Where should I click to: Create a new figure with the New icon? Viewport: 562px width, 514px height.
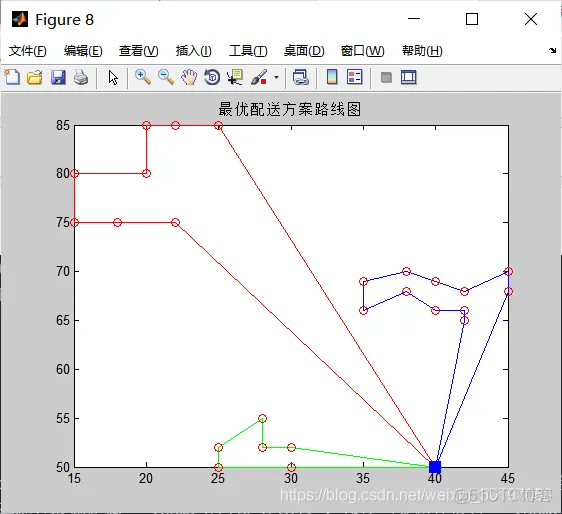click(12, 77)
